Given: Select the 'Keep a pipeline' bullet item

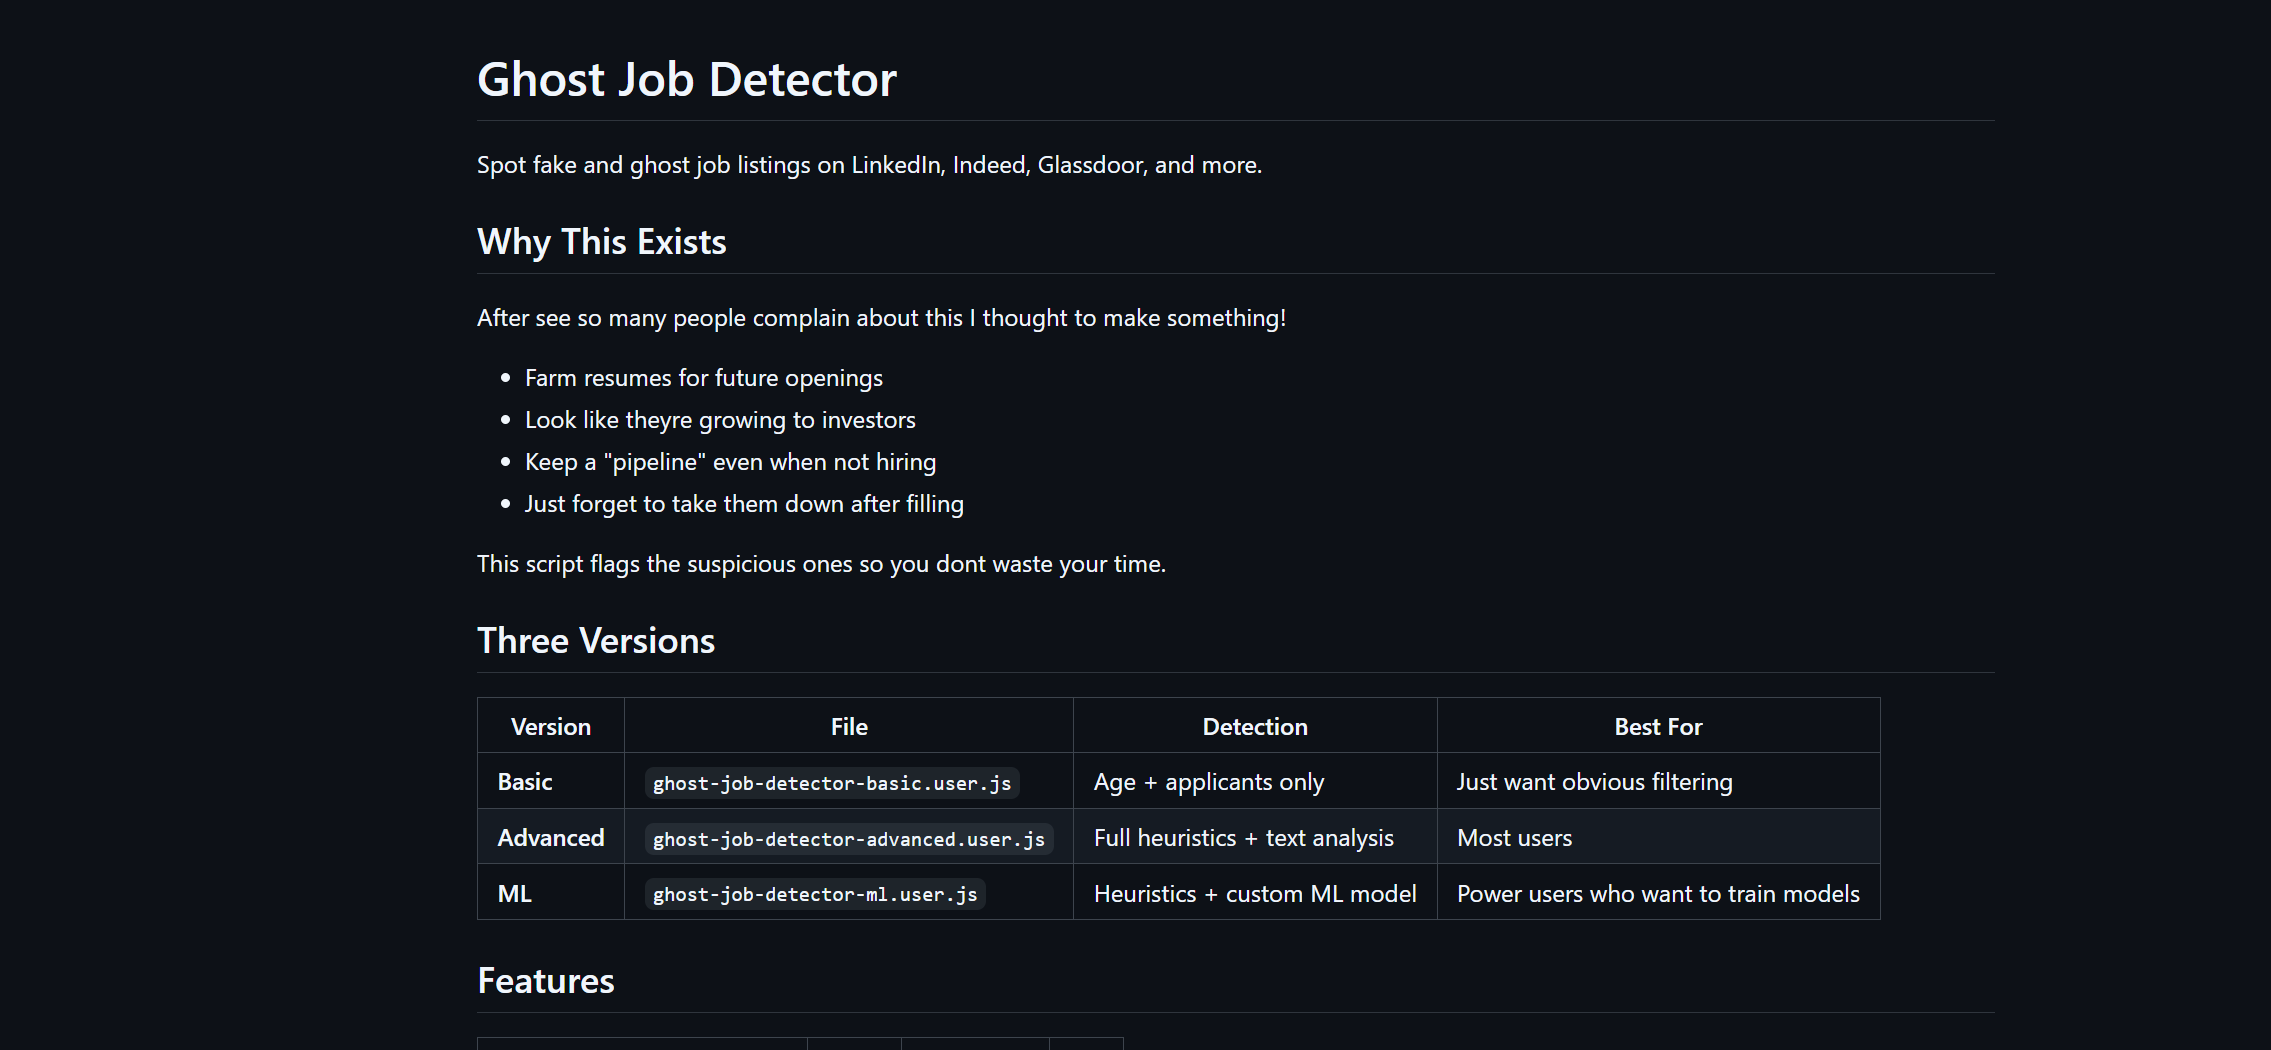Looking at the screenshot, I should [x=730, y=462].
